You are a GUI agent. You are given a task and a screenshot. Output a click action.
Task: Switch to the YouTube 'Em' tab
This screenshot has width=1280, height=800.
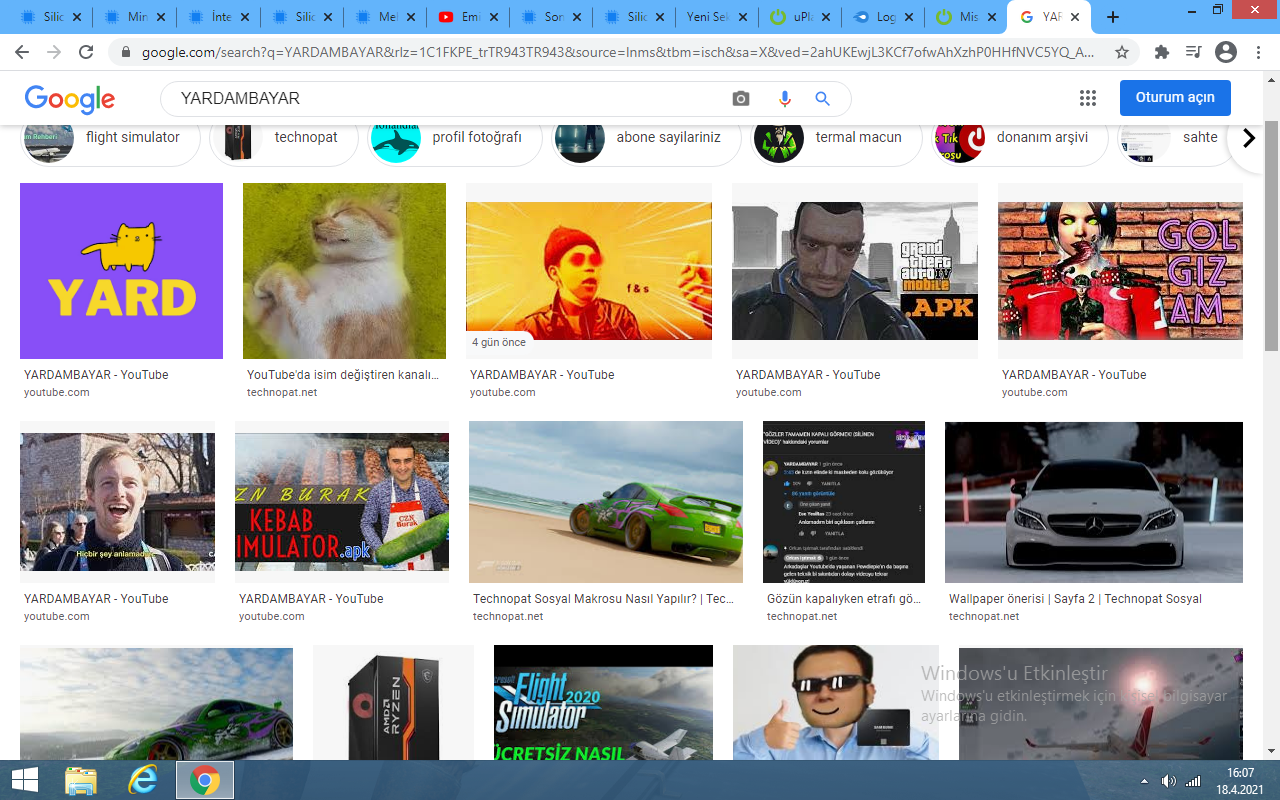click(x=467, y=17)
